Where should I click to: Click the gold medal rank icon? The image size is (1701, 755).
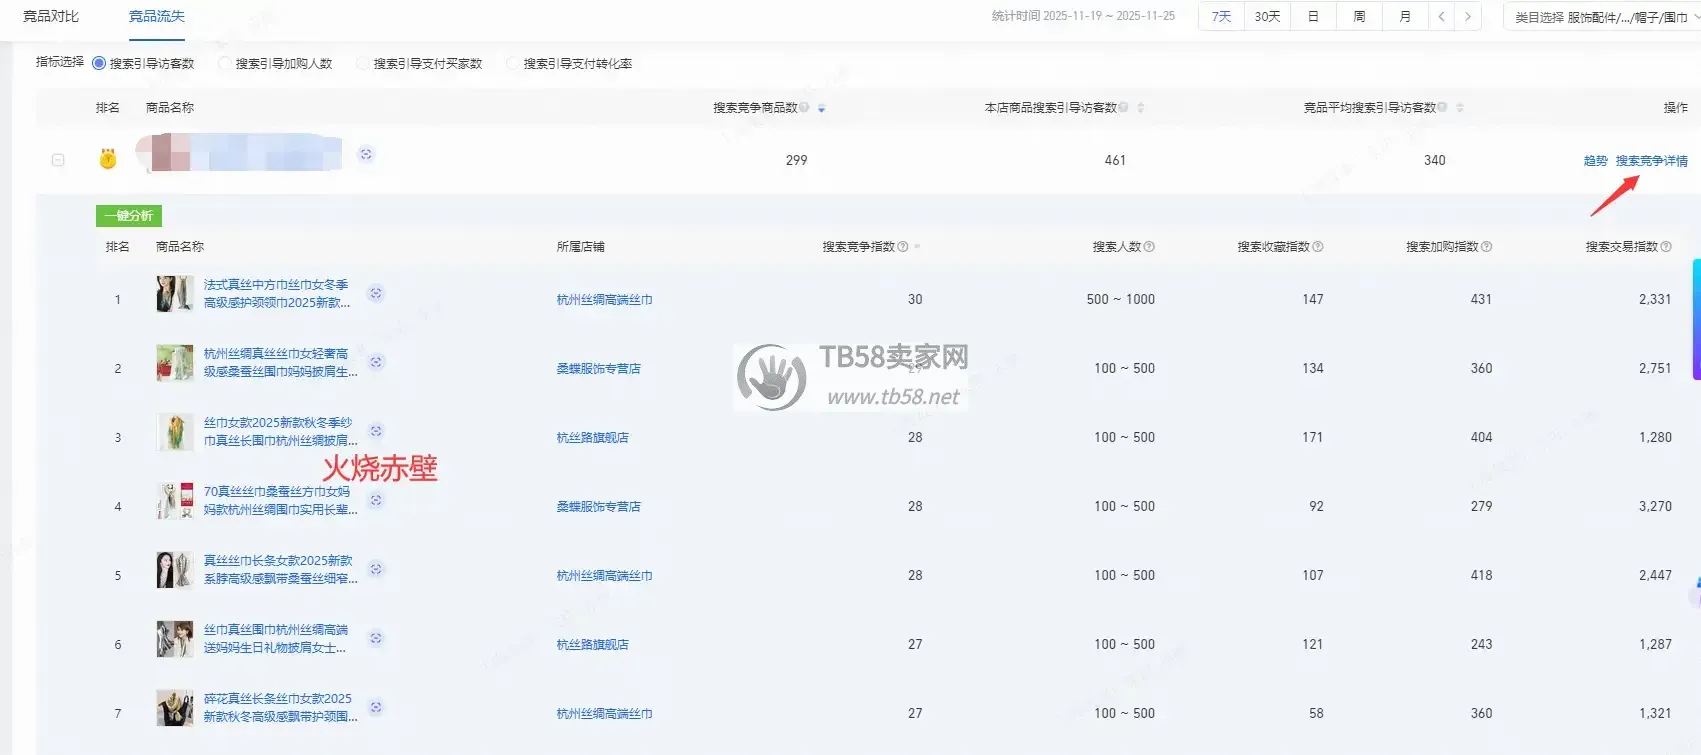point(108,159)
